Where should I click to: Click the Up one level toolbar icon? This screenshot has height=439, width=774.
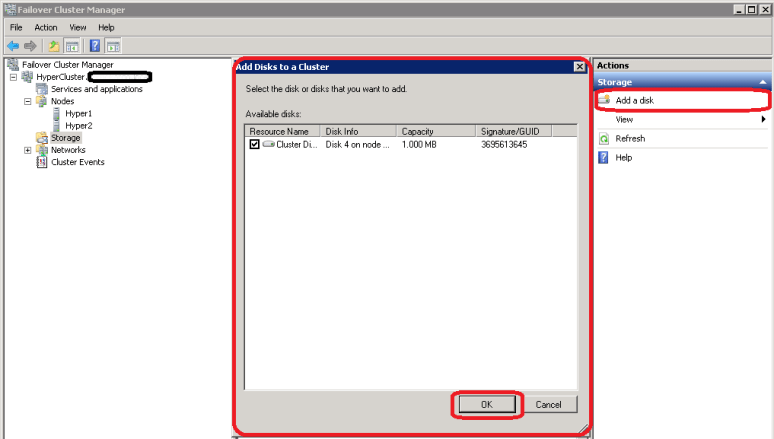[54, 46]
